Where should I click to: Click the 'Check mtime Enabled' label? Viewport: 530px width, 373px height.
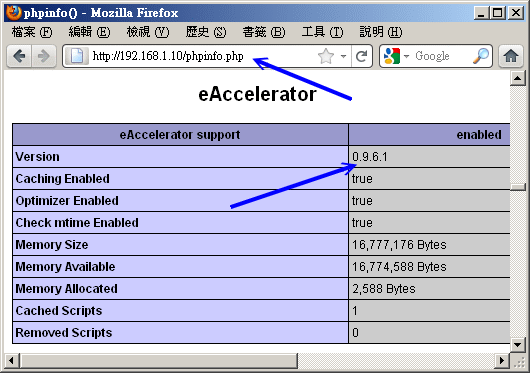[x=77, y=223]
